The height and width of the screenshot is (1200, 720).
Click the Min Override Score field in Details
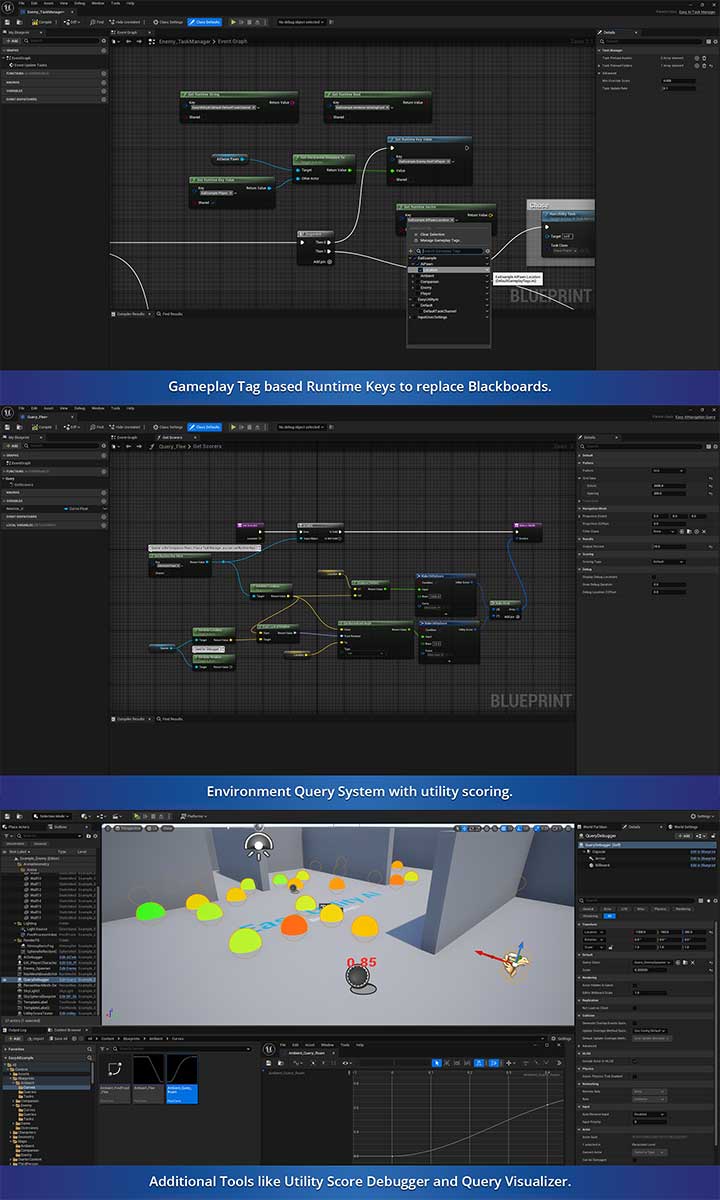[680, 80]
